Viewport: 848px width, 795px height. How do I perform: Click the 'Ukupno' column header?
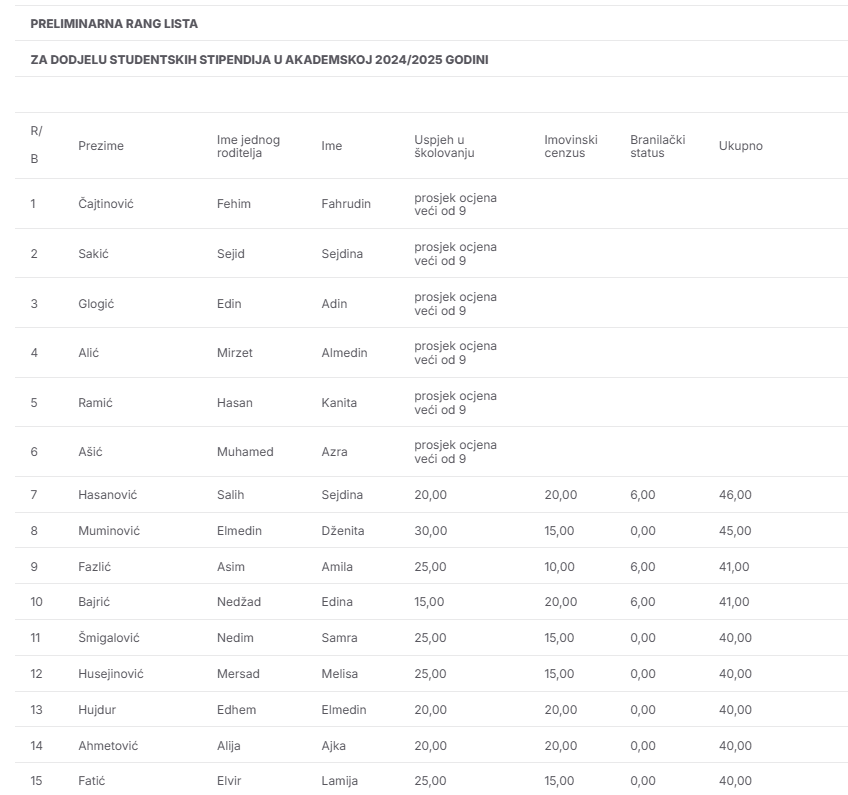click(x=740, y=146)
